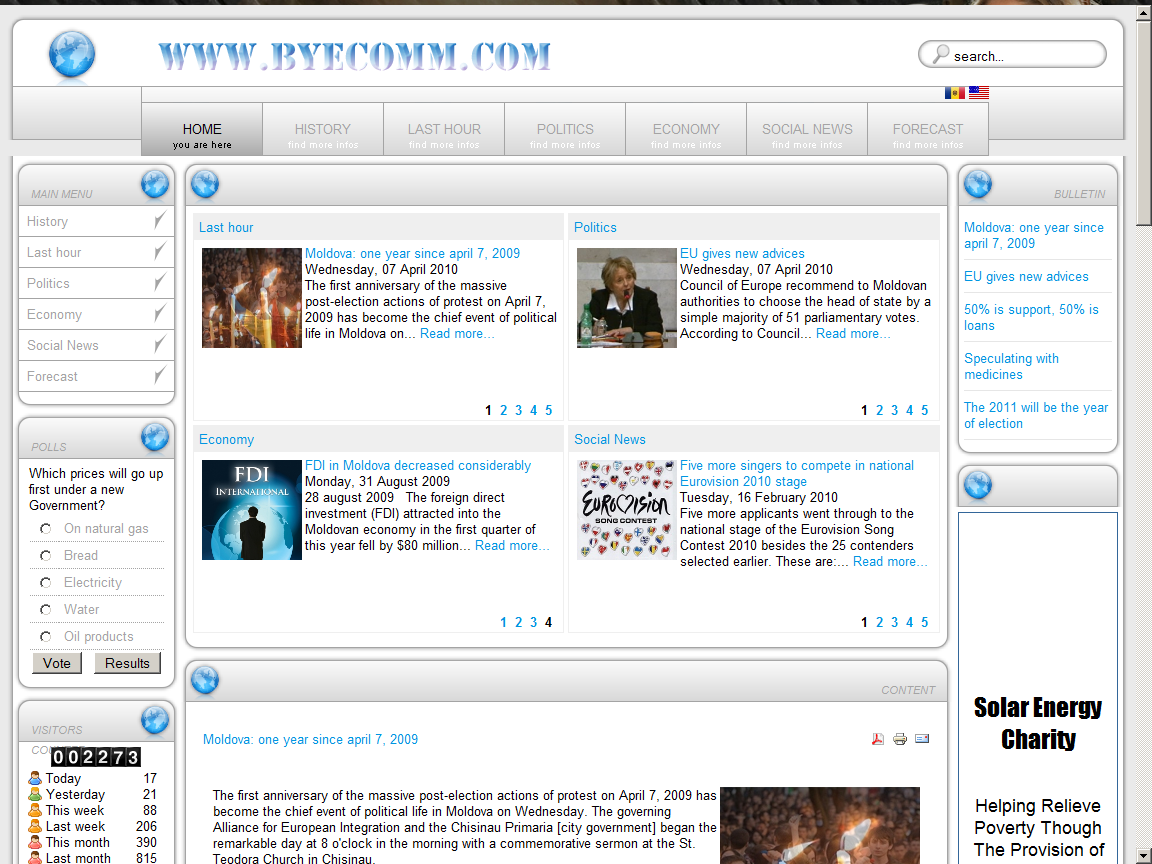Open the FORECAST section
The width and height of the screenshot is (1152, 864).
click(928, 128)
